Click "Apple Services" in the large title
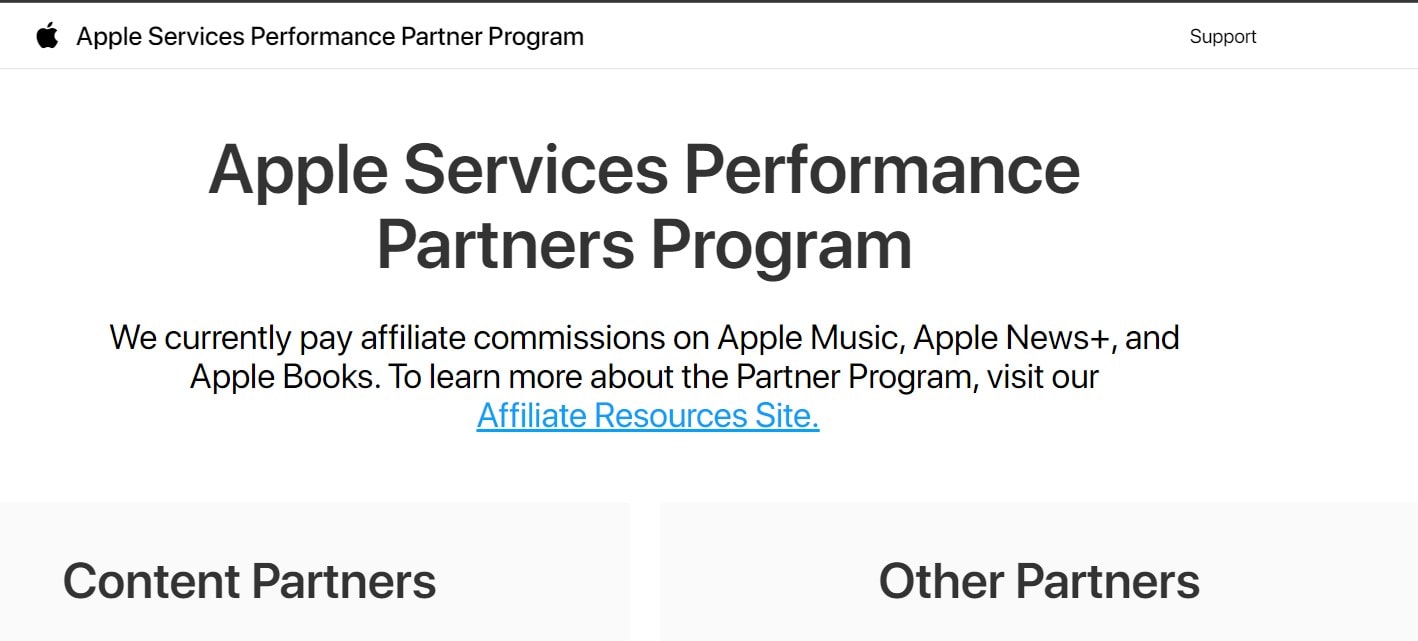The height and width of the screenshot is (641, 1418). coord(438,169)
